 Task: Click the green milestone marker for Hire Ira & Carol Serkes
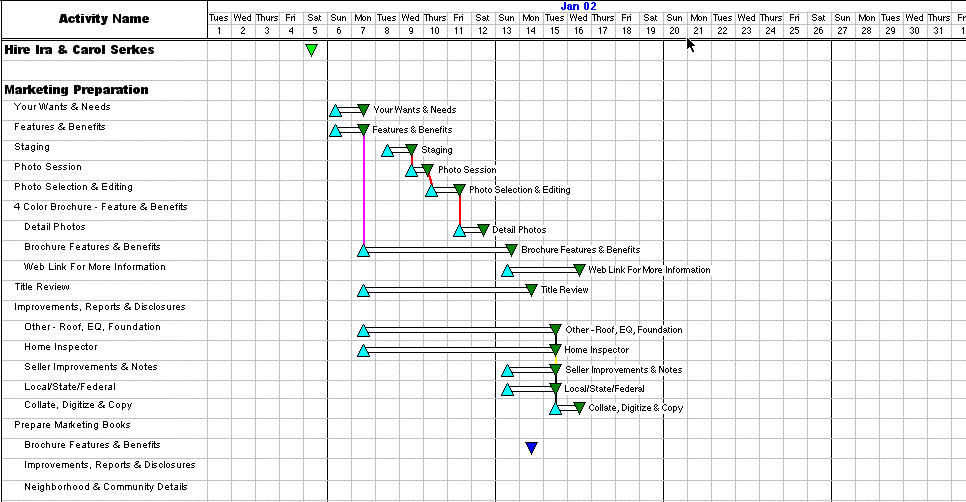pyautogui.click(x=312, y=50)
